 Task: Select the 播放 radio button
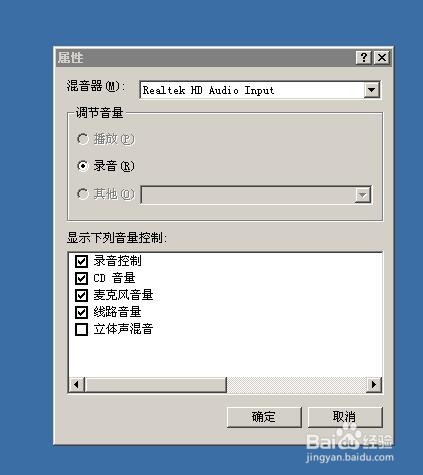(83, 139)
